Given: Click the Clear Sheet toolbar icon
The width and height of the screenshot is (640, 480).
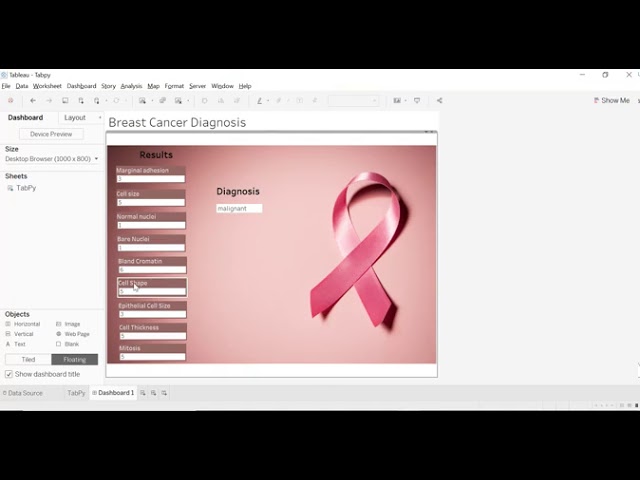Looking at the screenshot, I should click(178, 100).
